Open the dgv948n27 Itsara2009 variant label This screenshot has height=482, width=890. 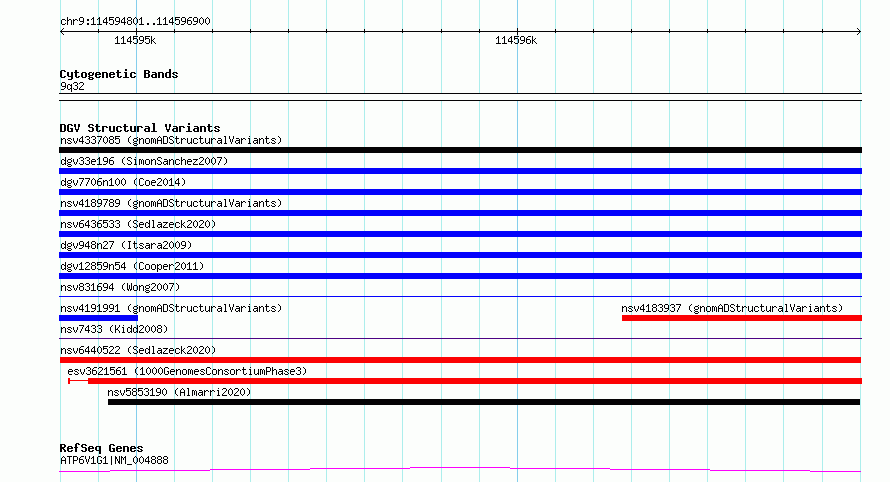126,245
